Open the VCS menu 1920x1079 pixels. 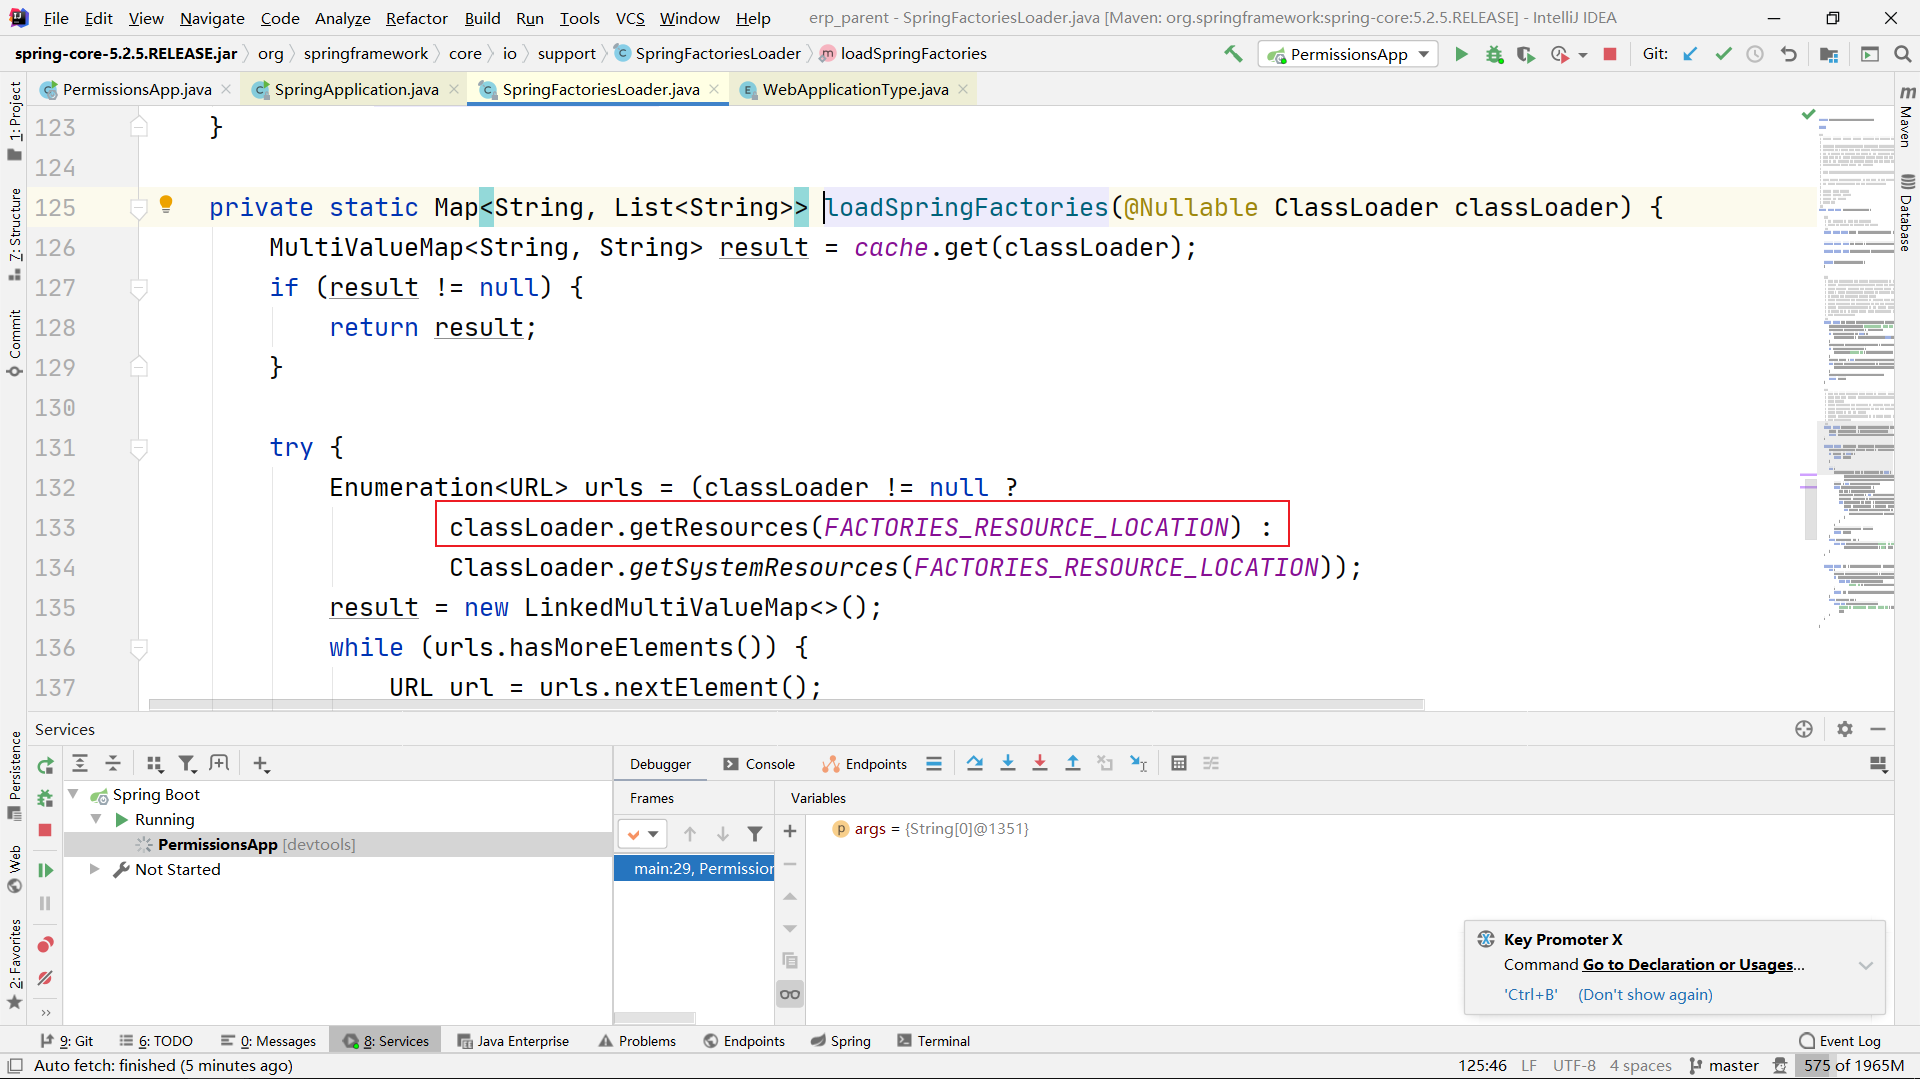pyautogui.click(x=630, y=18)
